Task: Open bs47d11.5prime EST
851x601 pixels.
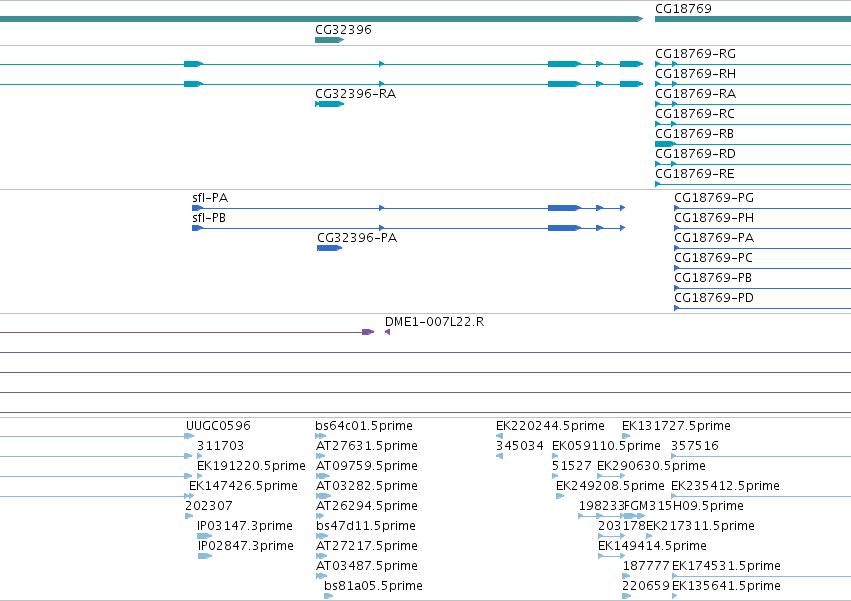Action: click(x=366, y=526)
